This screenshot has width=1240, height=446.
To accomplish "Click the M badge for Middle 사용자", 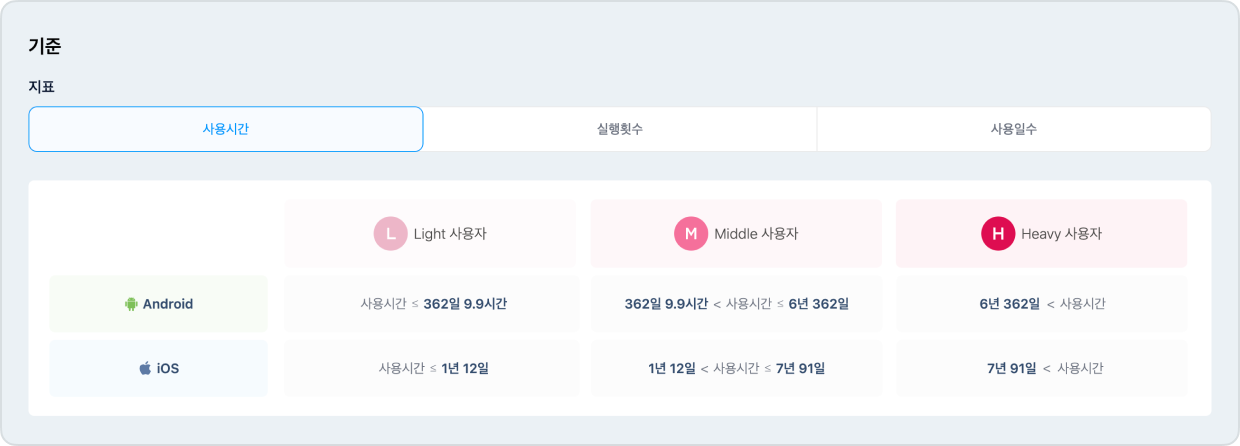I will pos(690,234).
